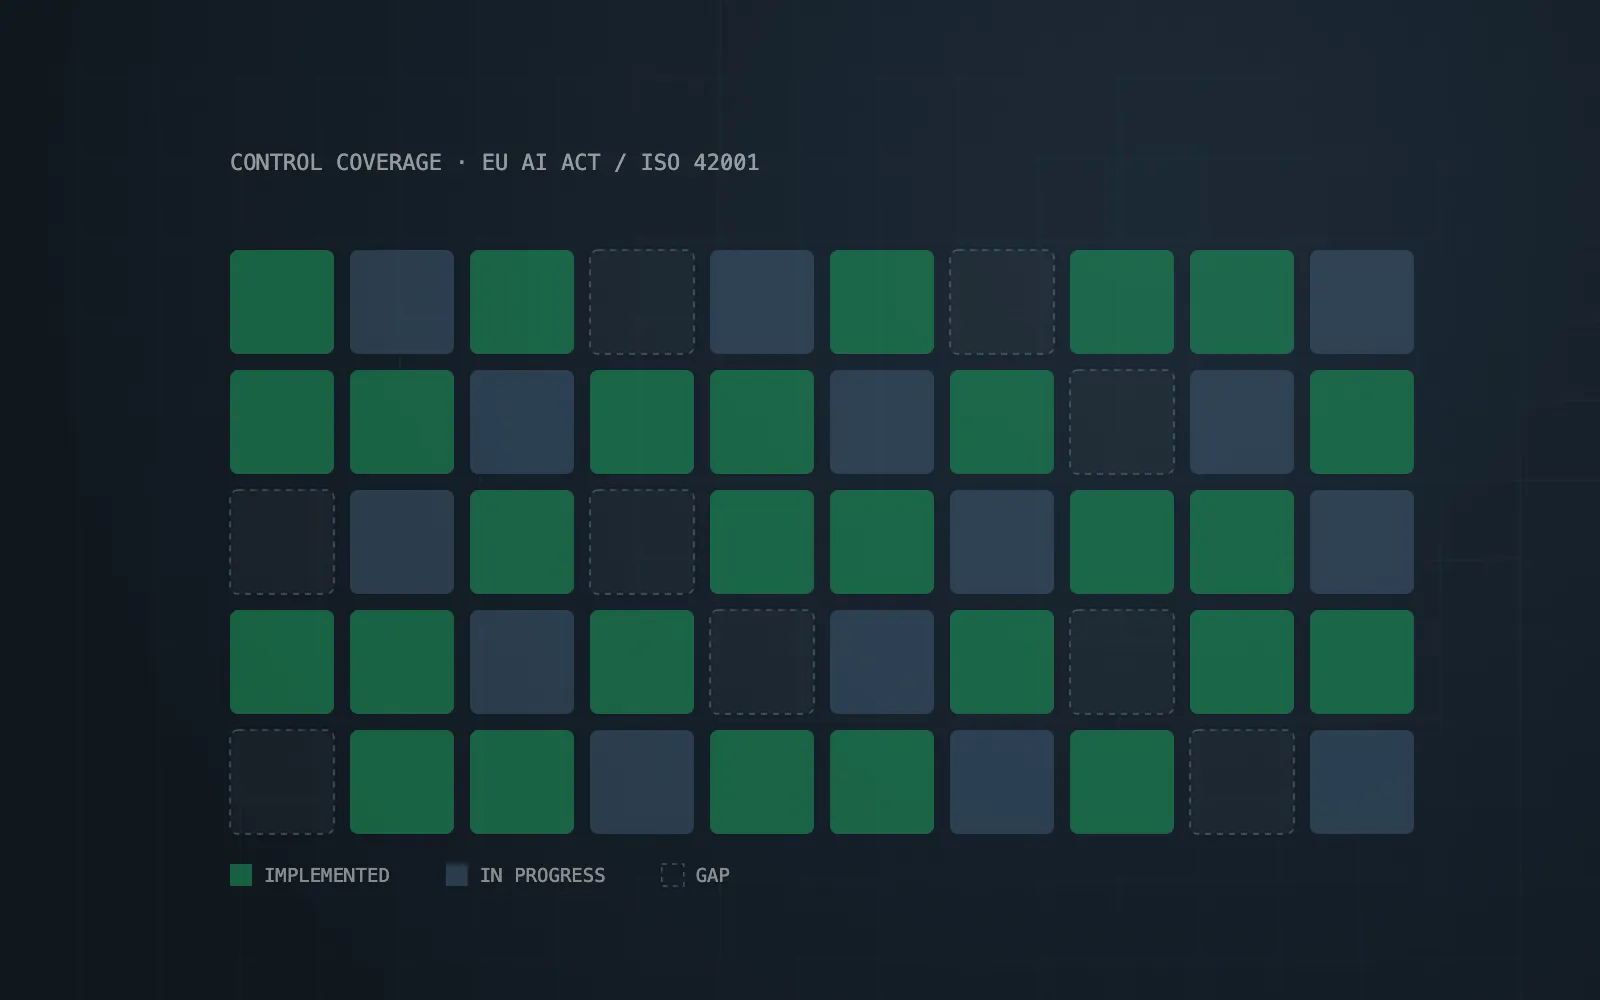
Task: Click the last gap tile in the fourth row
Action: 1122,662
